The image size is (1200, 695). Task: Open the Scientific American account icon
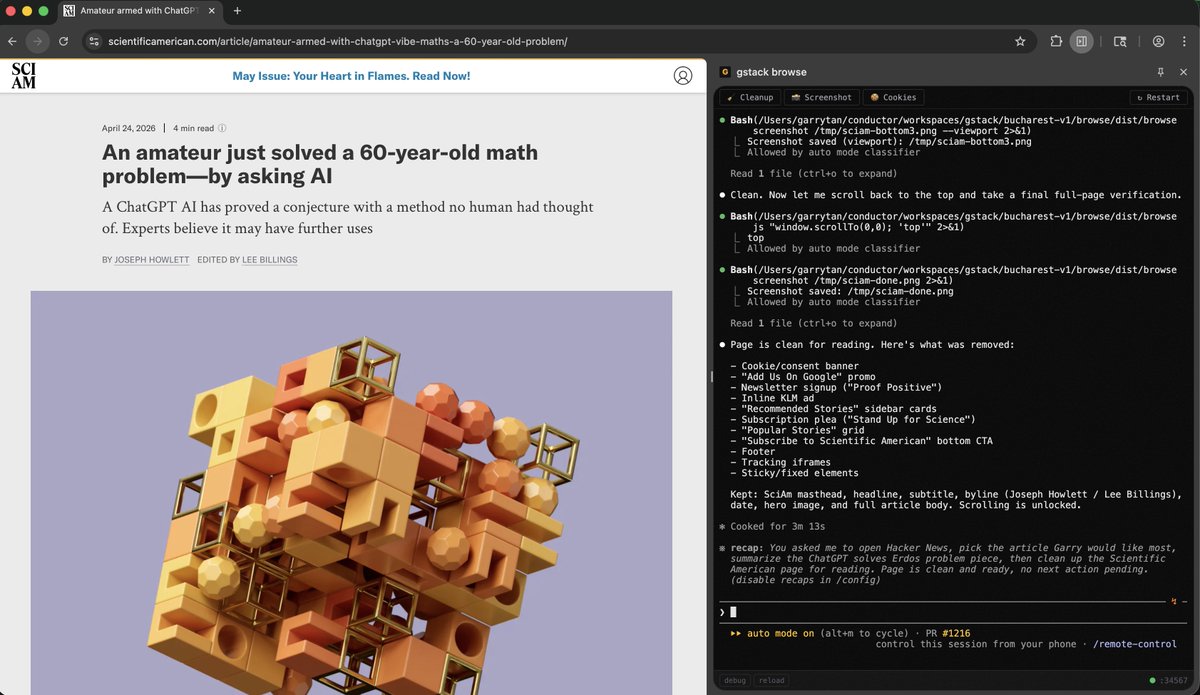pyautogui.click(x=682, y=75)
